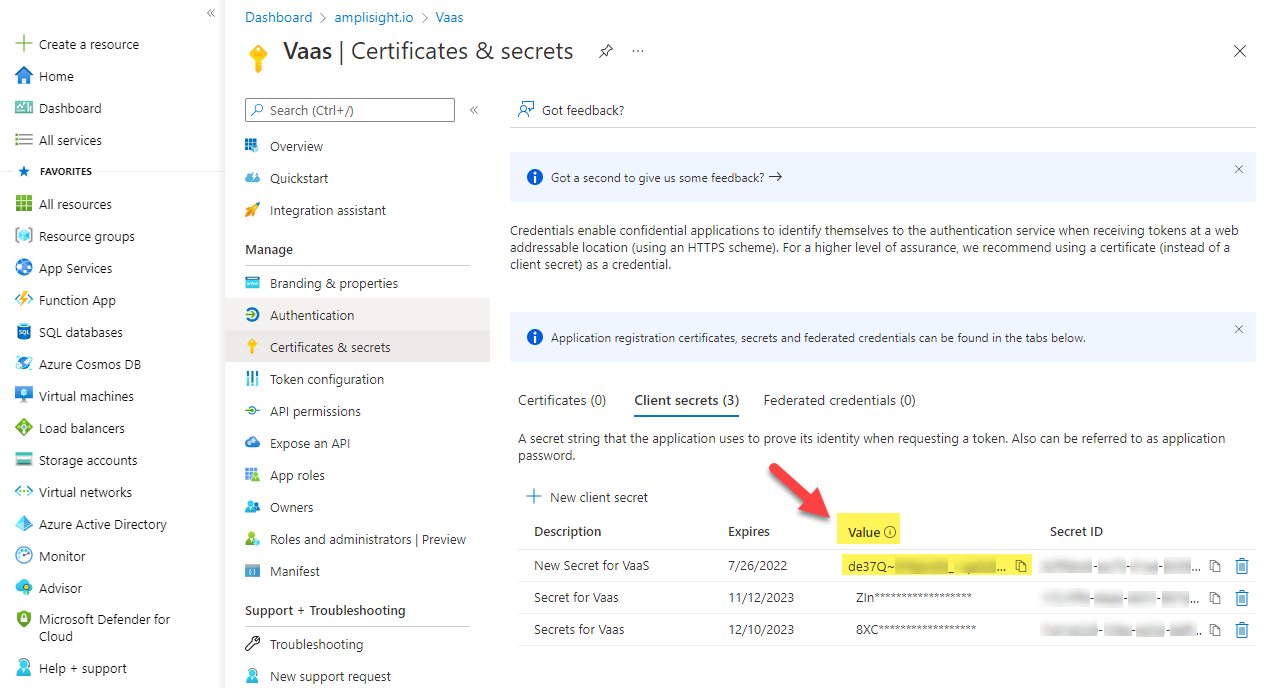The height and width of the screenshot is (688, 1275).
Task: Copy the value of New Secret for VaaS
Action: click(1021, 566)
